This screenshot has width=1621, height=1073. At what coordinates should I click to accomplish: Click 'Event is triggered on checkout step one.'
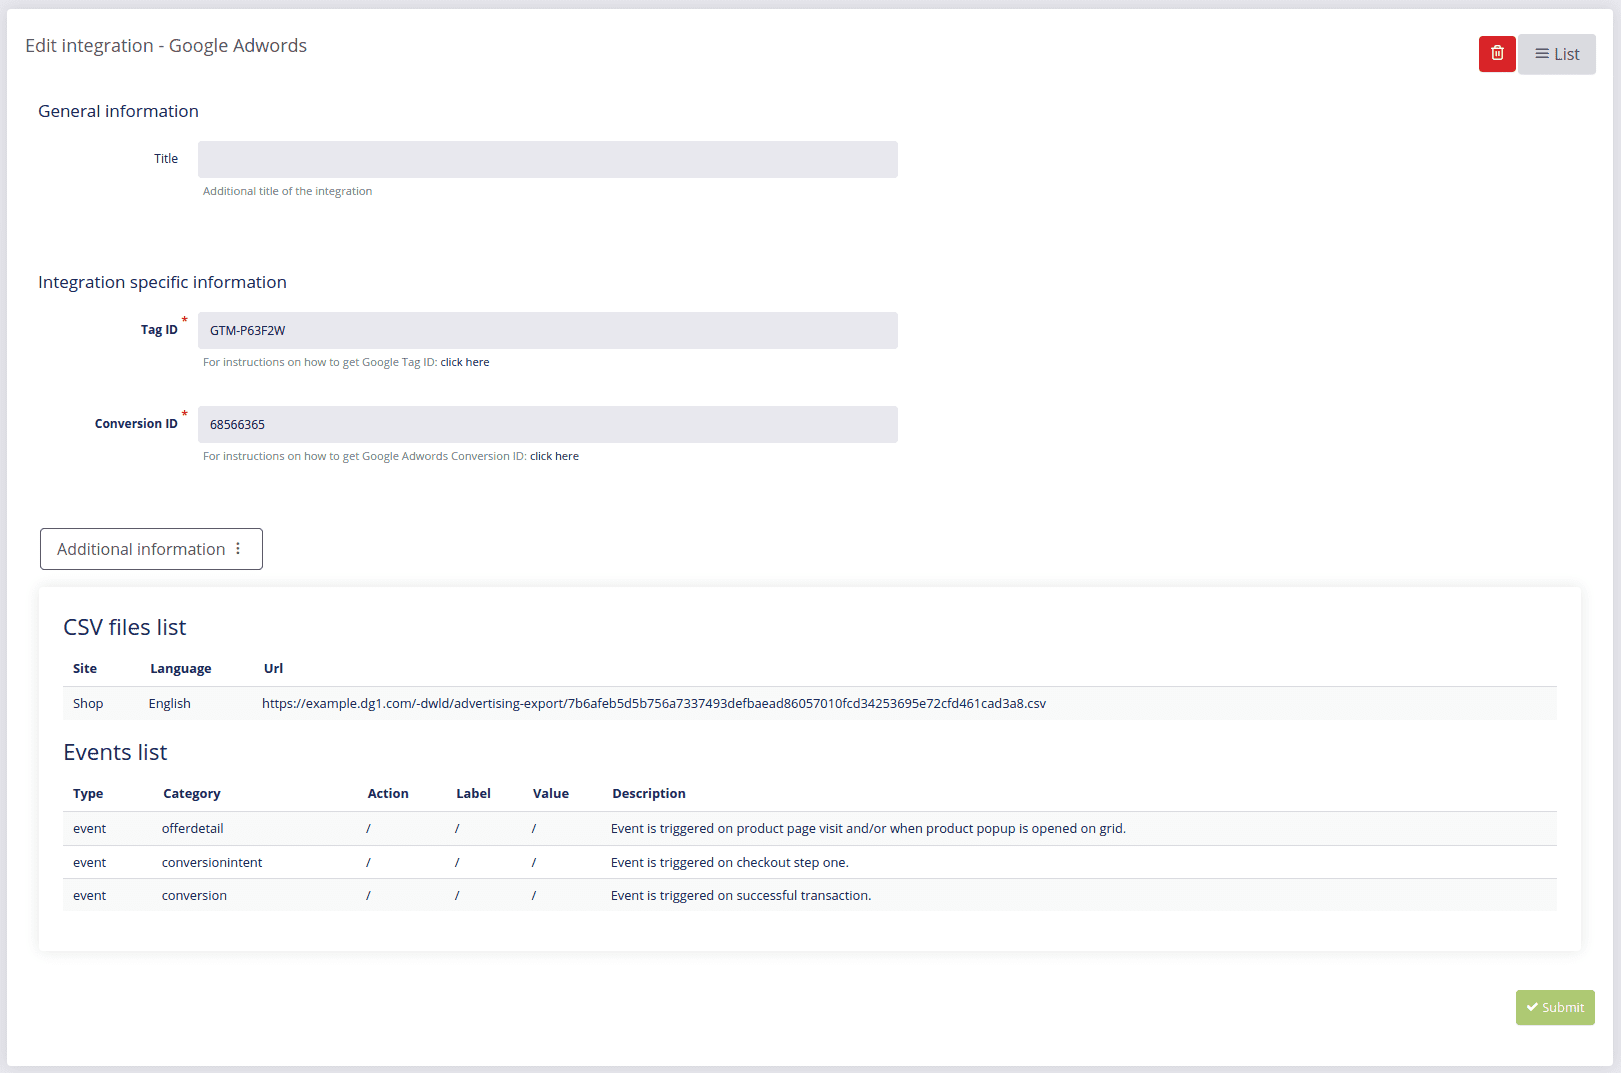730,862
